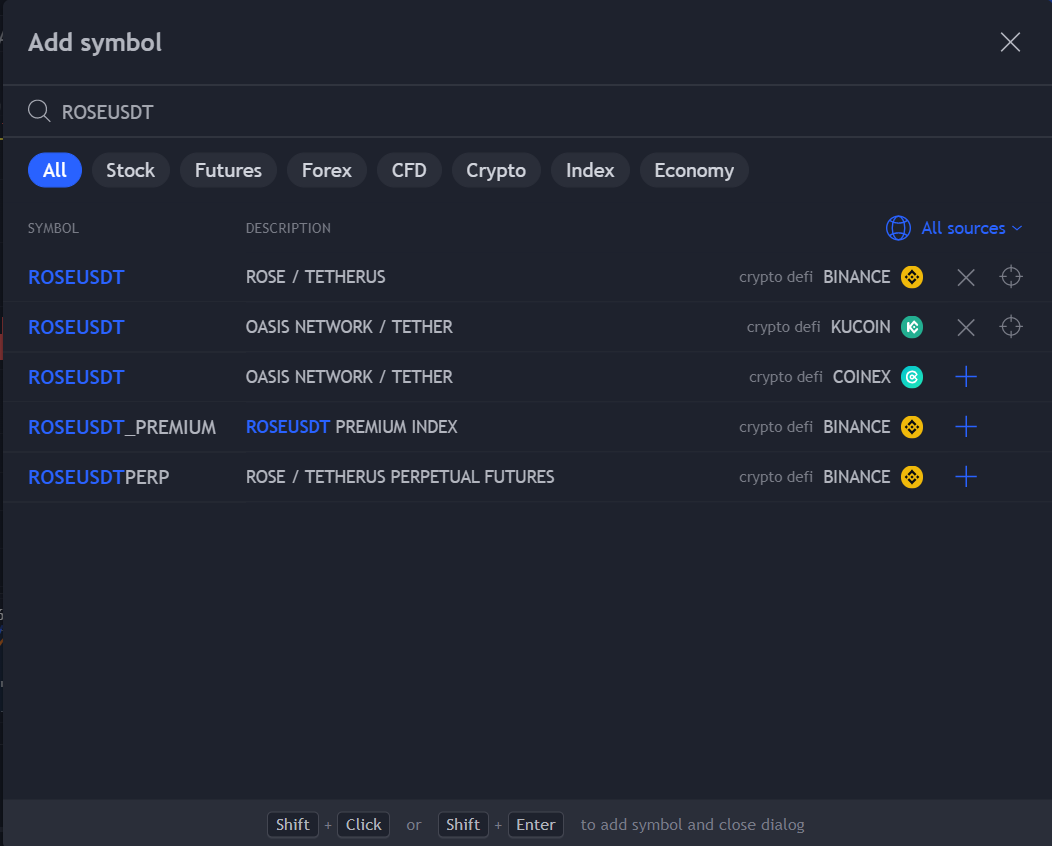This screenshot has width=1052, height=846.
Task: Click Binance logo on the PREMIUM INDEX row
Action: (x=912, y=427)
